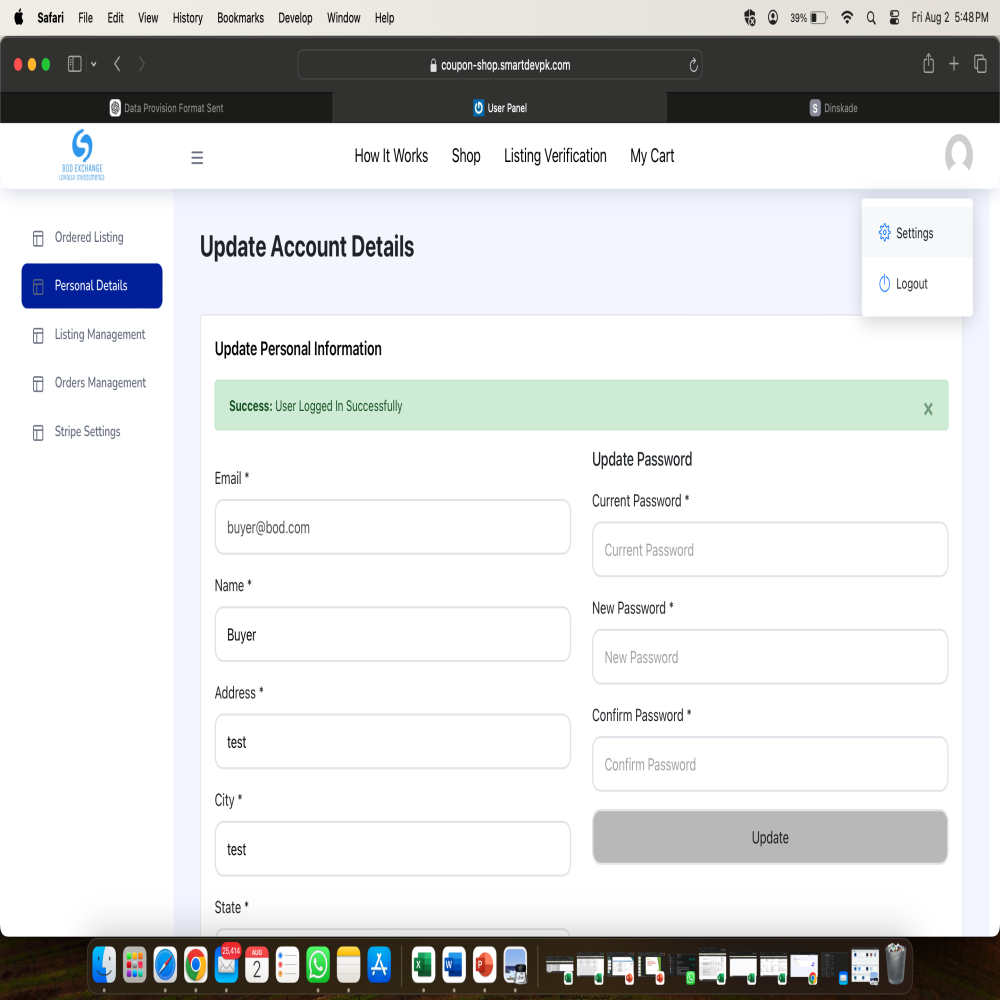This screenshot has height=1000, width=1000.
Task: Click the user avatar profile icon
Action: [x=958, y=154]
